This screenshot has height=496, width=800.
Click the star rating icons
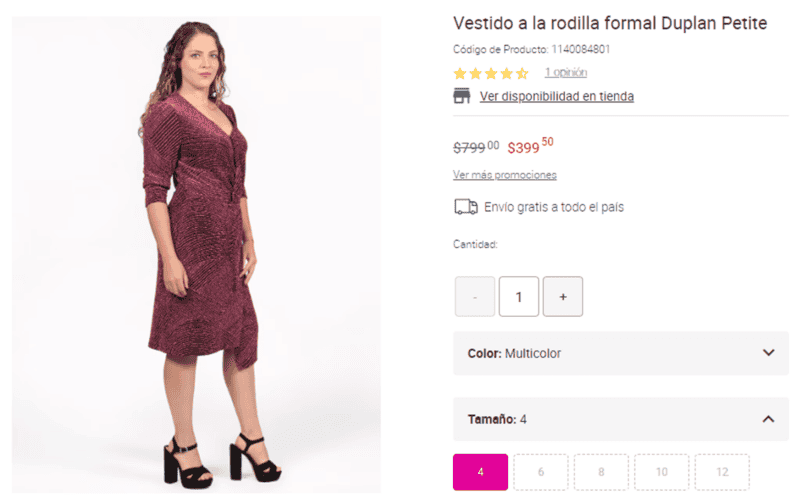click(x=490, y=73)
